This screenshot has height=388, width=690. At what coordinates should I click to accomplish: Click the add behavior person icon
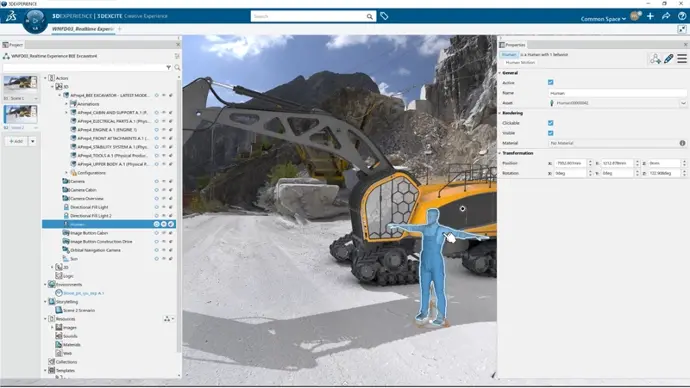click(655, 59)
